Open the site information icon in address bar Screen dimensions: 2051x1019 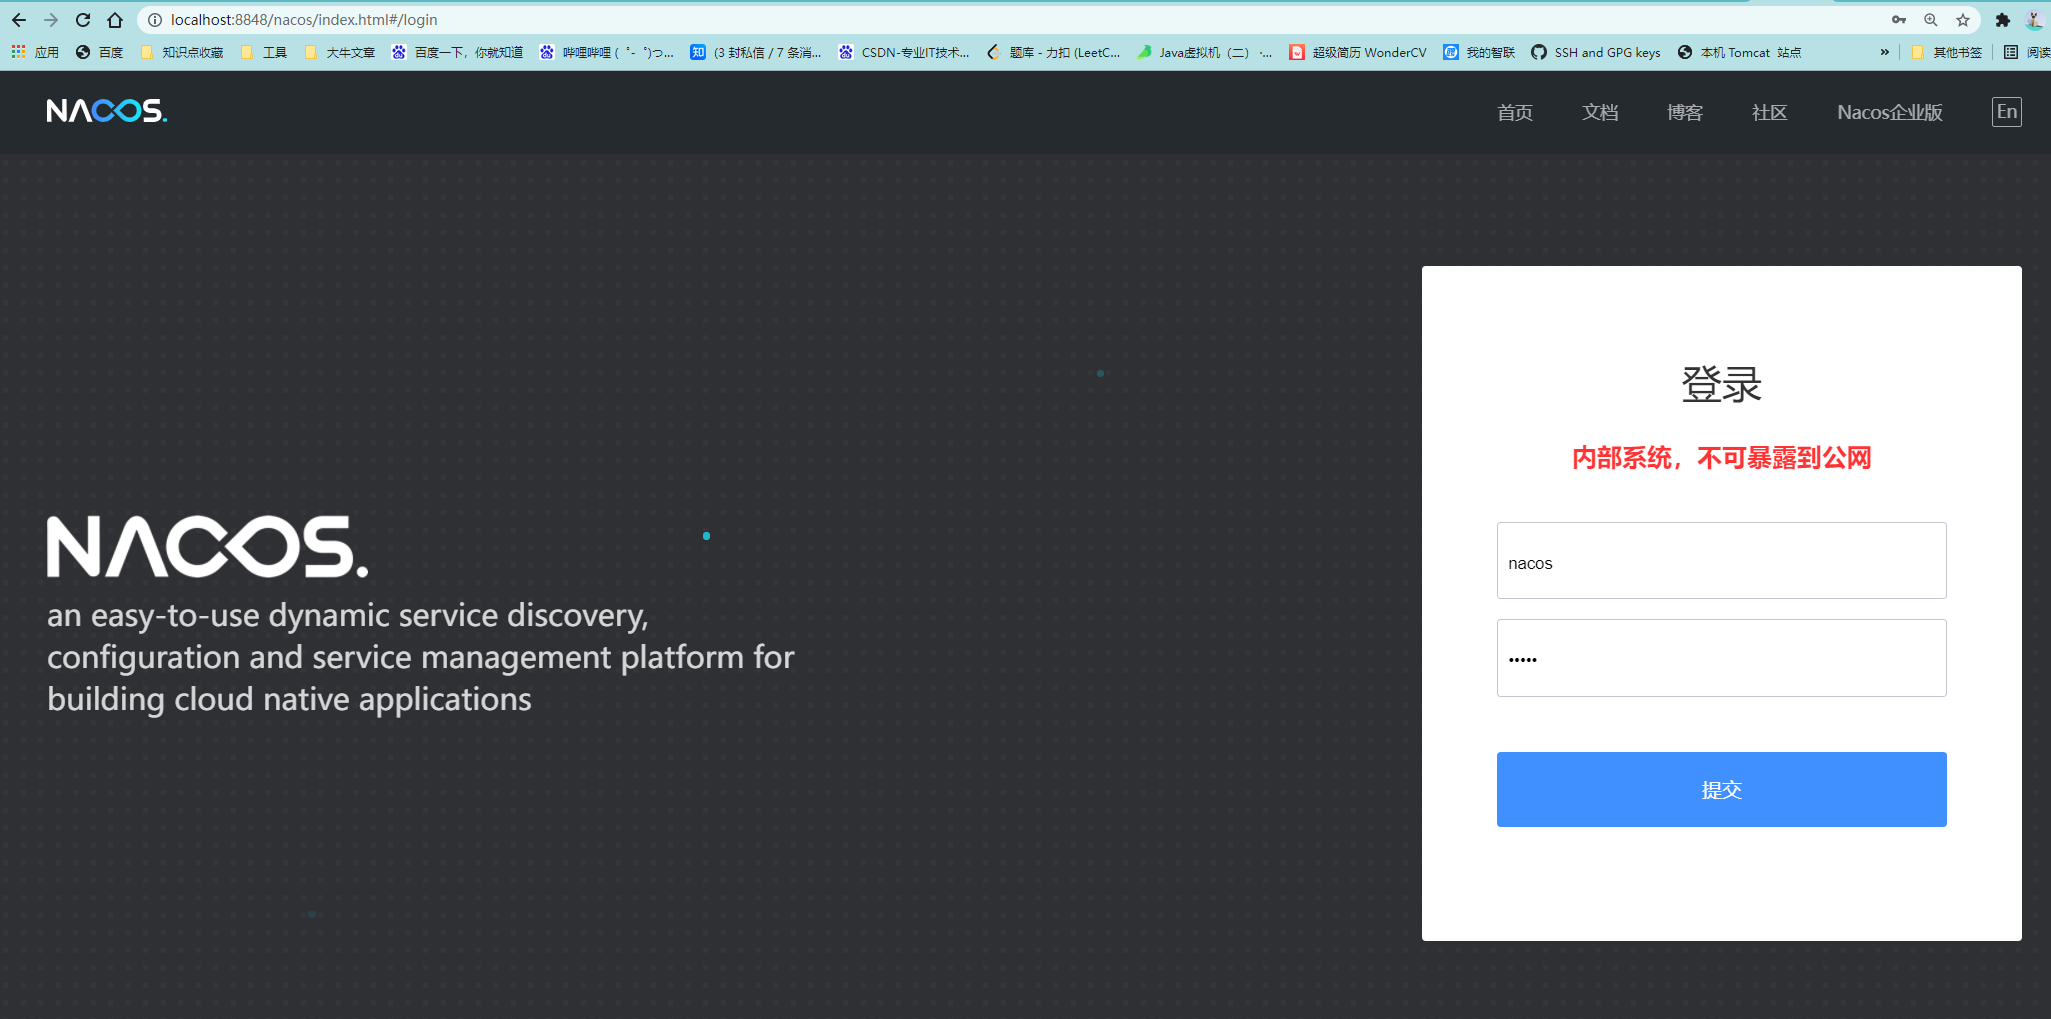pos(155,20)
